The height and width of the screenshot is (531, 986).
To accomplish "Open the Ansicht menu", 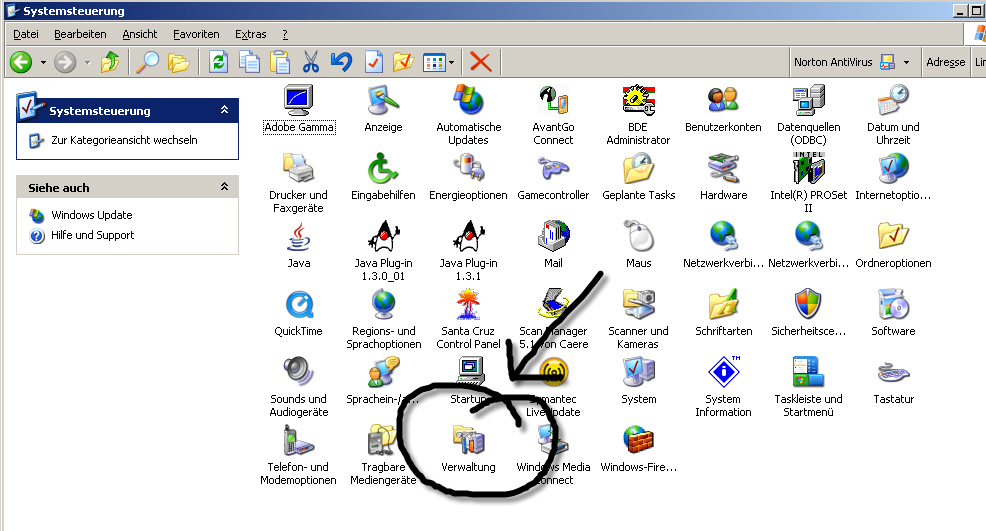I will [140, 34].
